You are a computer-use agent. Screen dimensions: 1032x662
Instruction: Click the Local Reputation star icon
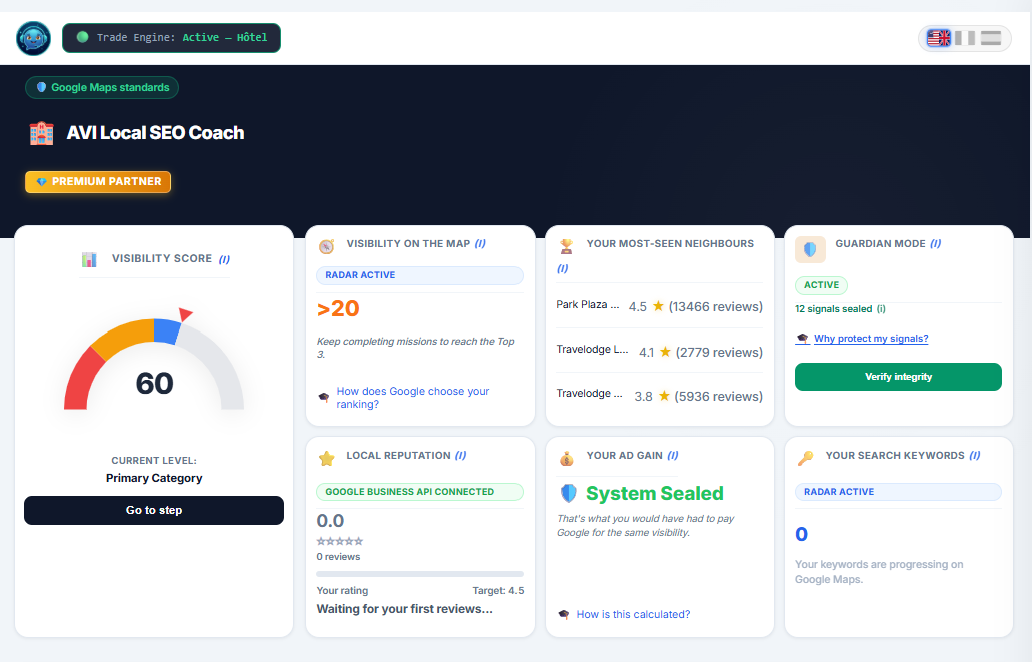325,457
